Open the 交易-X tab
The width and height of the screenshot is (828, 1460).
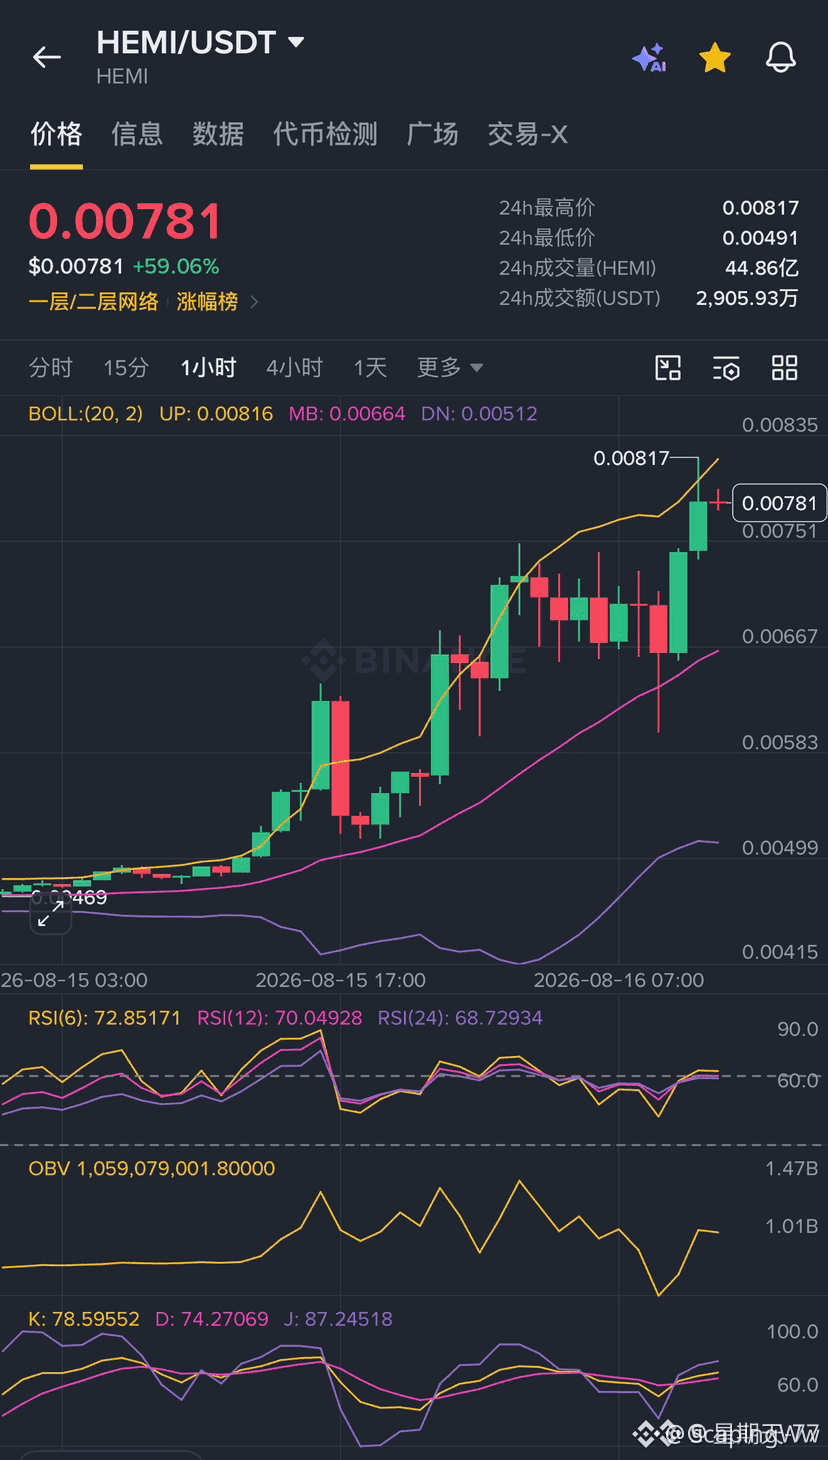coord(528,134)
